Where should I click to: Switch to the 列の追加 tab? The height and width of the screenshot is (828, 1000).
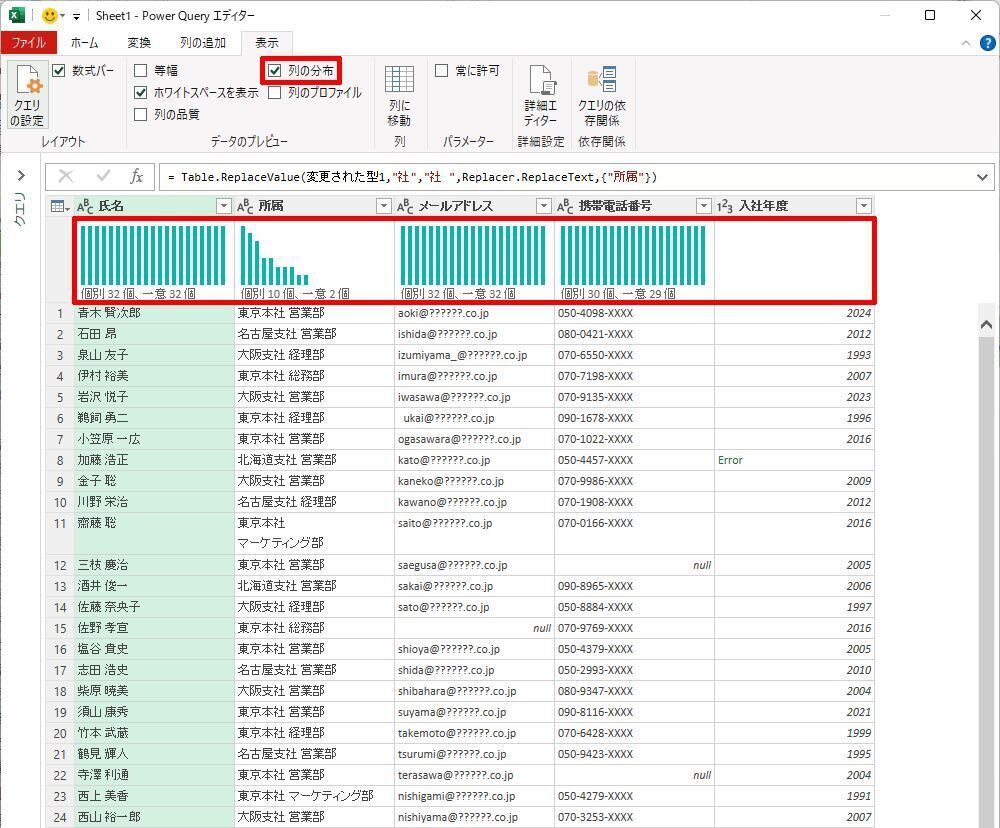point(203,43)
